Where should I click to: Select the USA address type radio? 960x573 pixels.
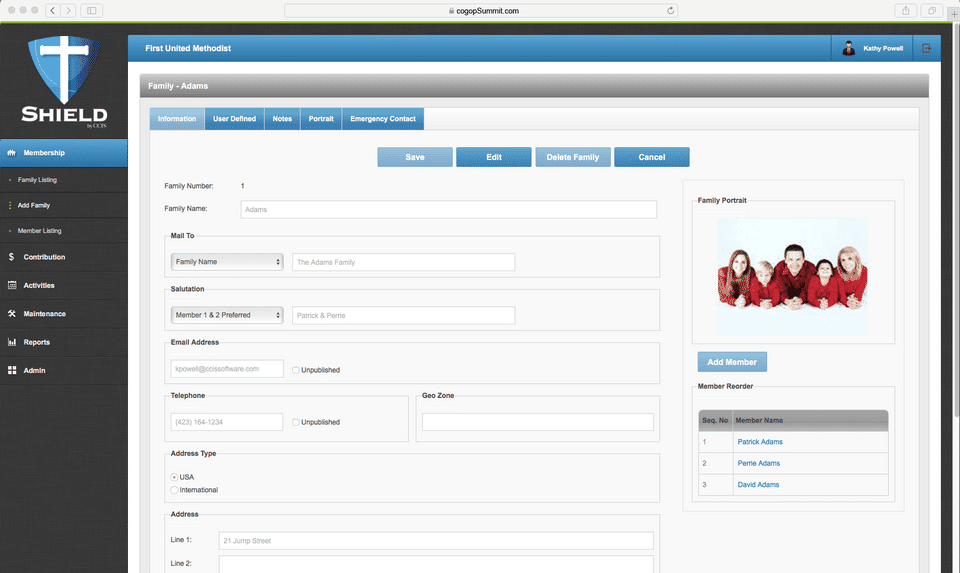coord(174,477)
